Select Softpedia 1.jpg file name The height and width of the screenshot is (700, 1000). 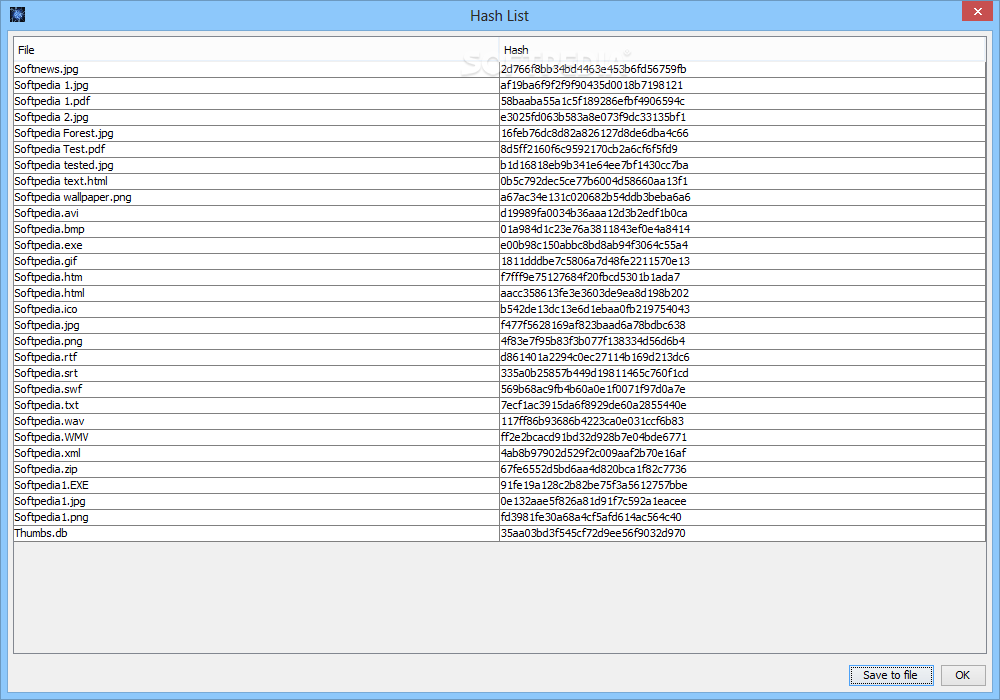[x=52, y=85]
